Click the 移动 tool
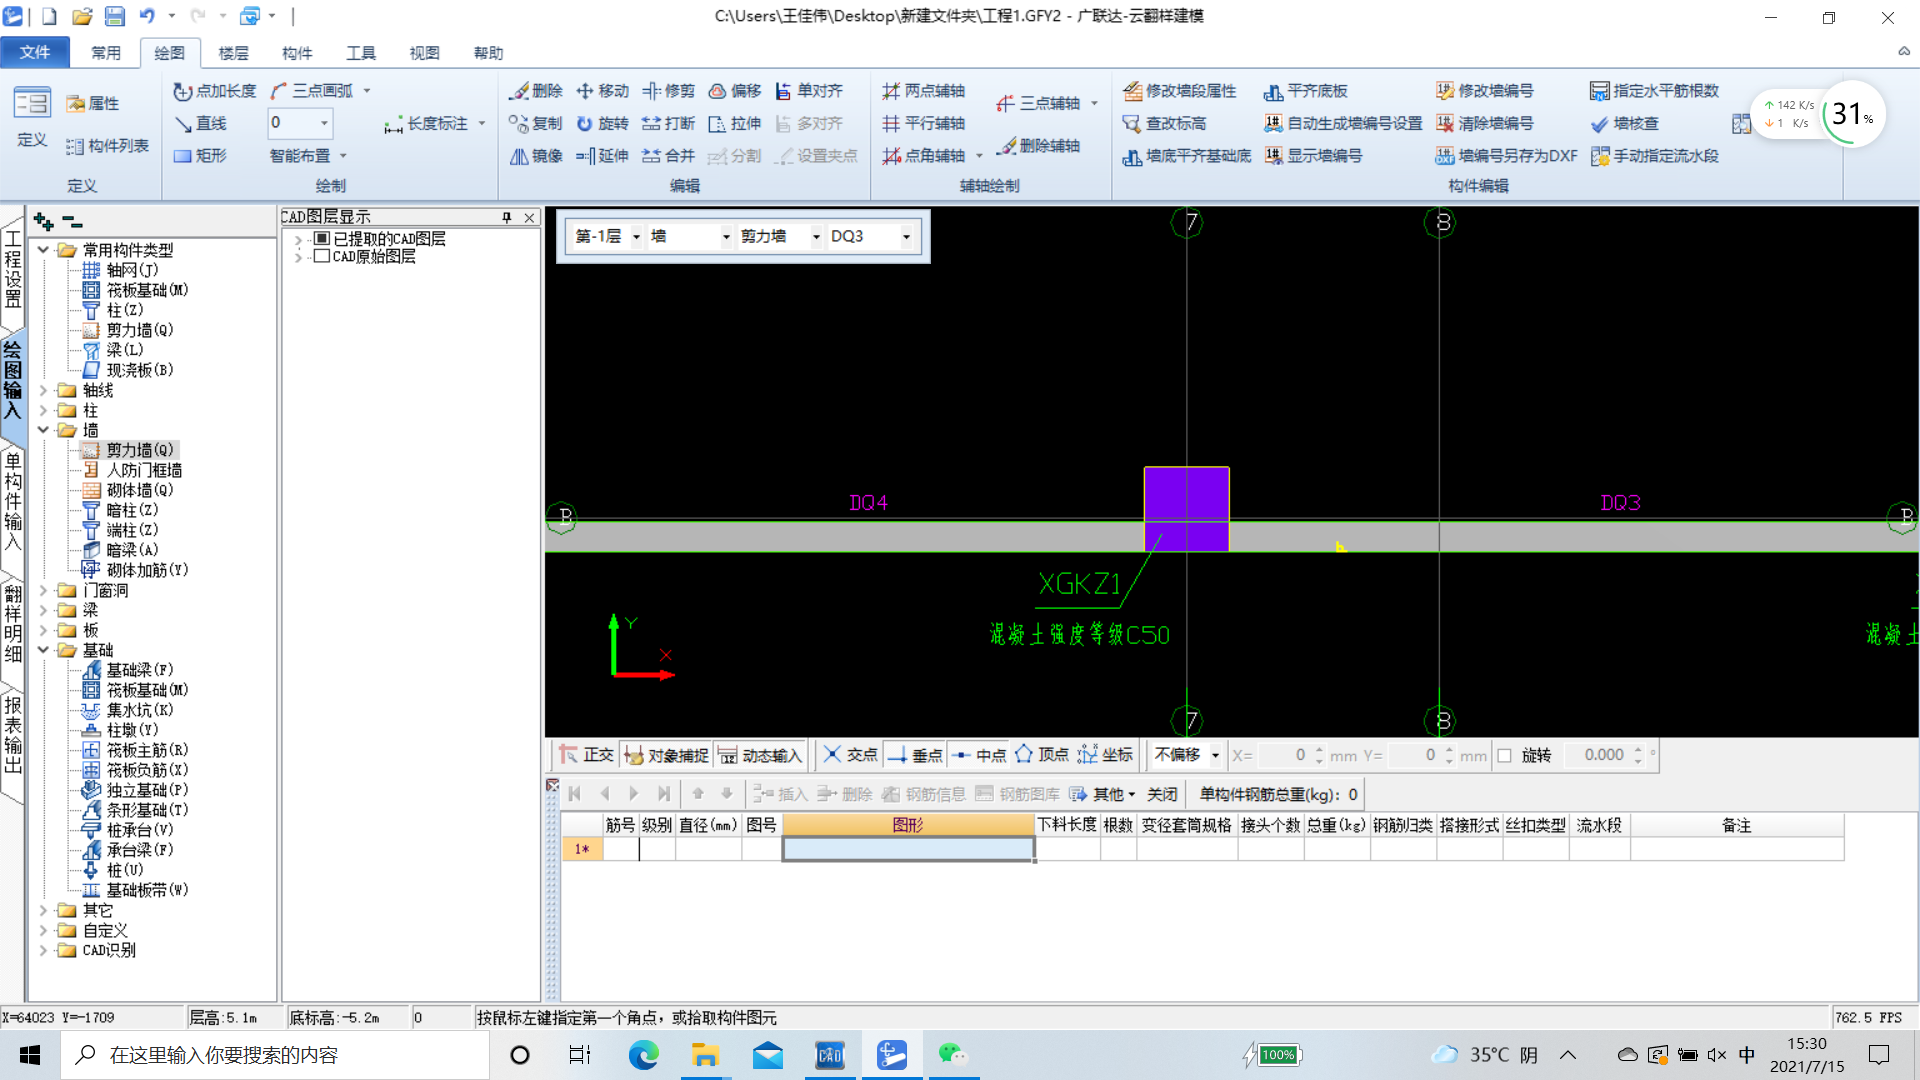Viewport: 1920px width, 1080px height. click(602, 91)
